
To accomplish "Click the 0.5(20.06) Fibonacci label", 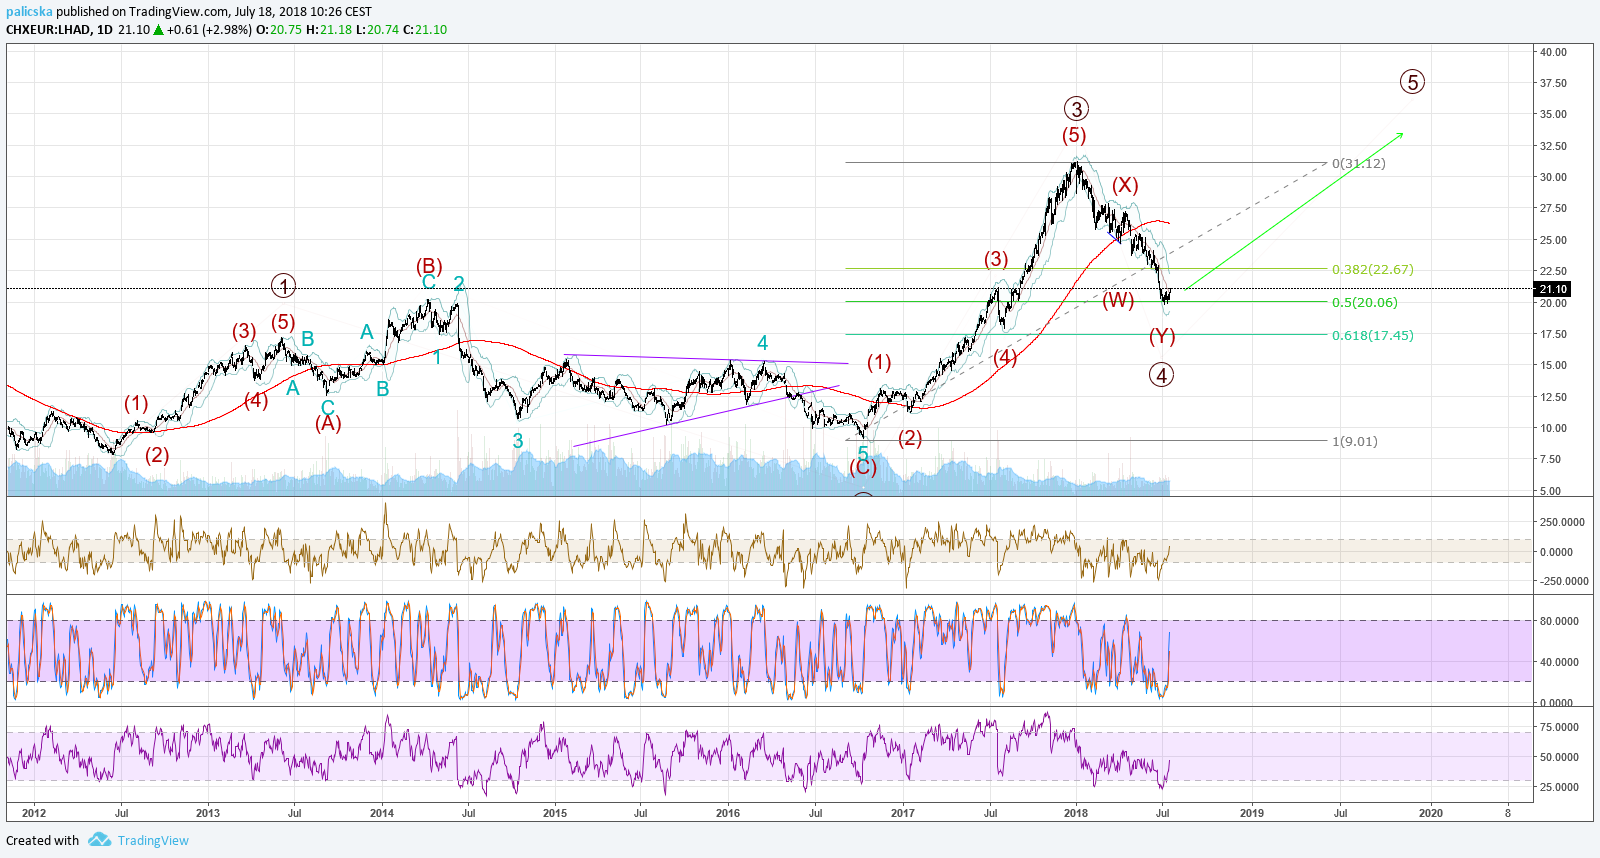I will 1365,302.
